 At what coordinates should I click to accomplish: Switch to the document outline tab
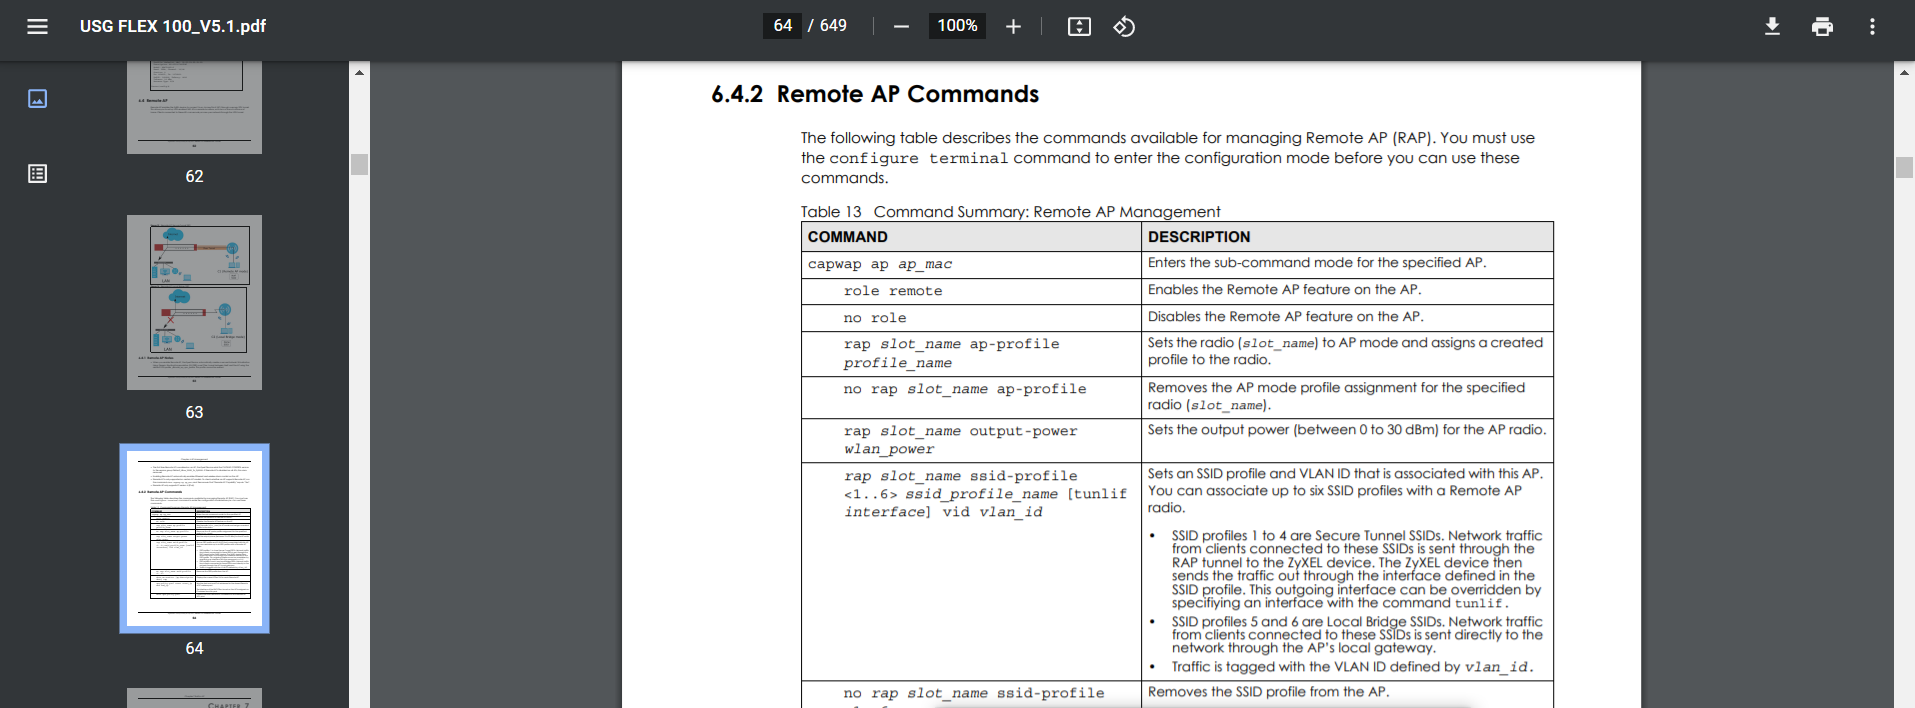pos(37,174)
